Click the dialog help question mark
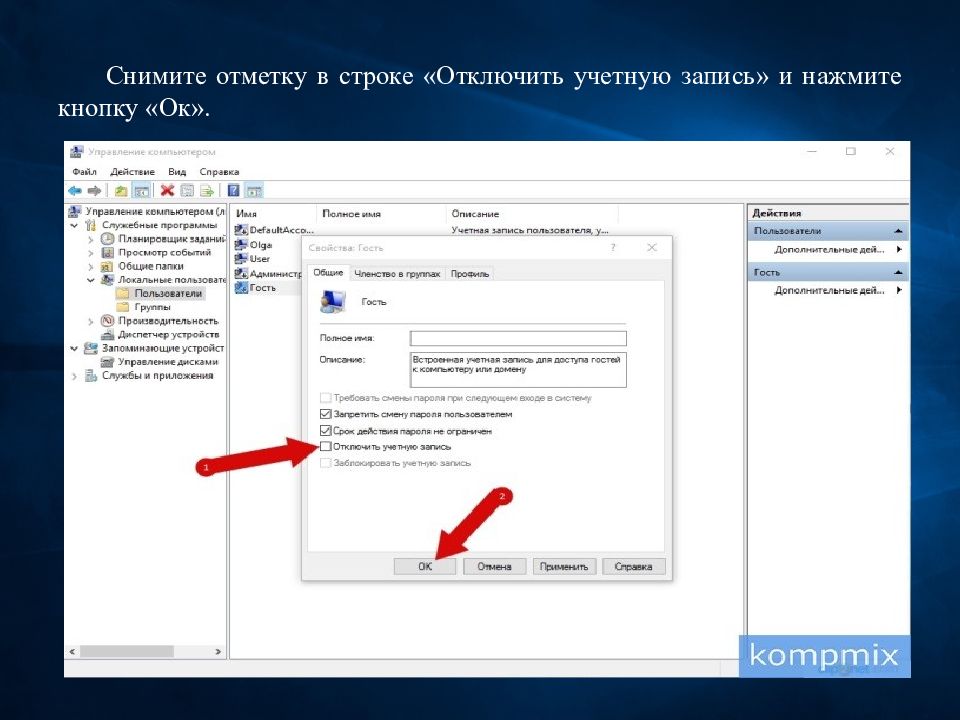The width and height of the screenshot is (960, 720). click(613, 247)
